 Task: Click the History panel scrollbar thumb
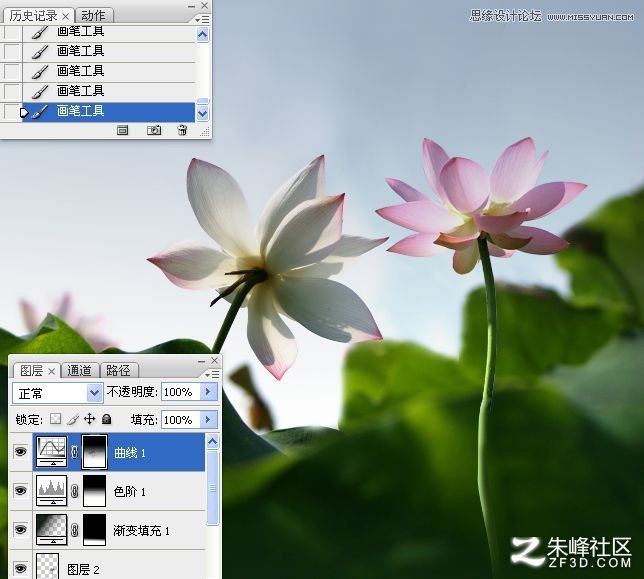click(x=202, y=101)
